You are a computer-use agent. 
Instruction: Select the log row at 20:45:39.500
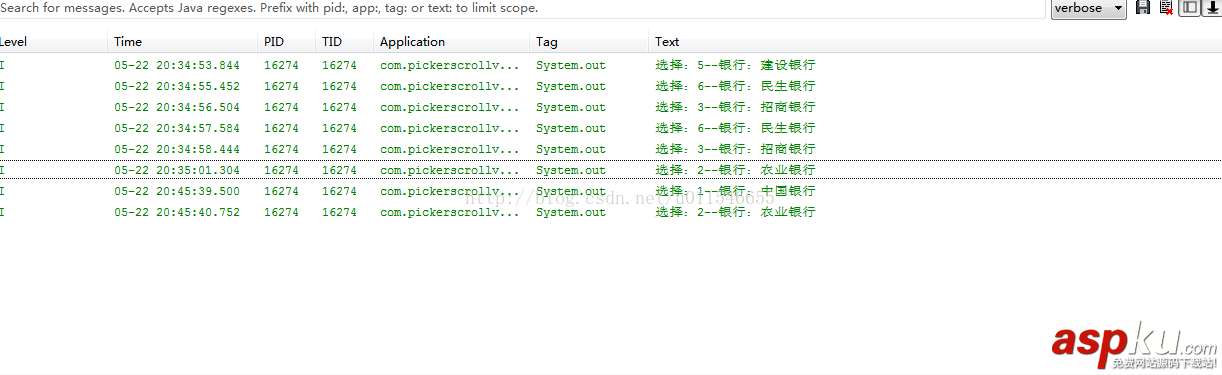[611, 191]
